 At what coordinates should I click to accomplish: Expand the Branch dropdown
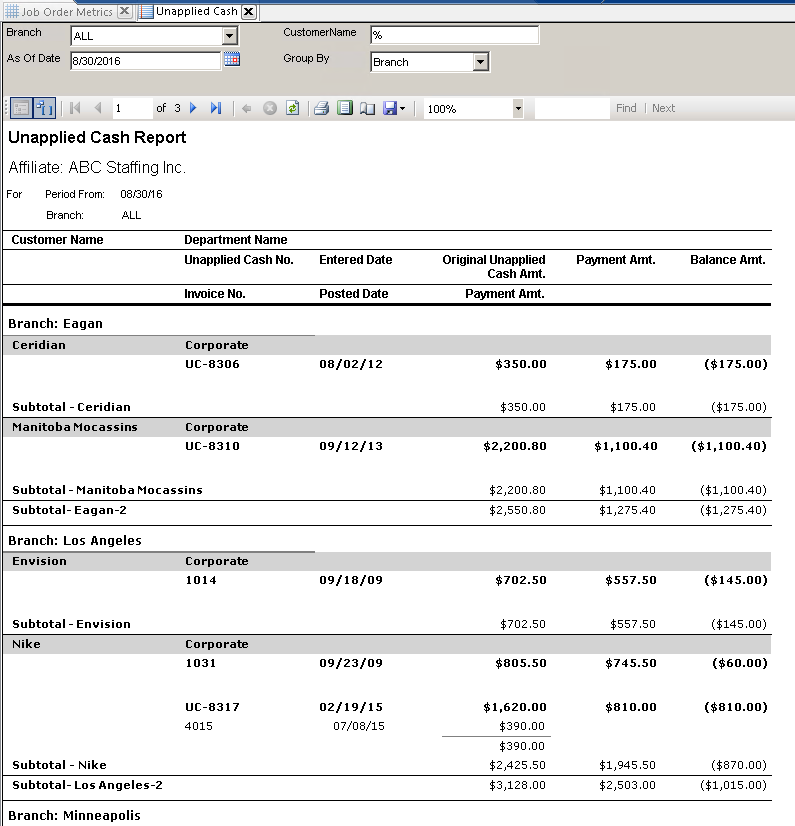click(x=230, y=36)
